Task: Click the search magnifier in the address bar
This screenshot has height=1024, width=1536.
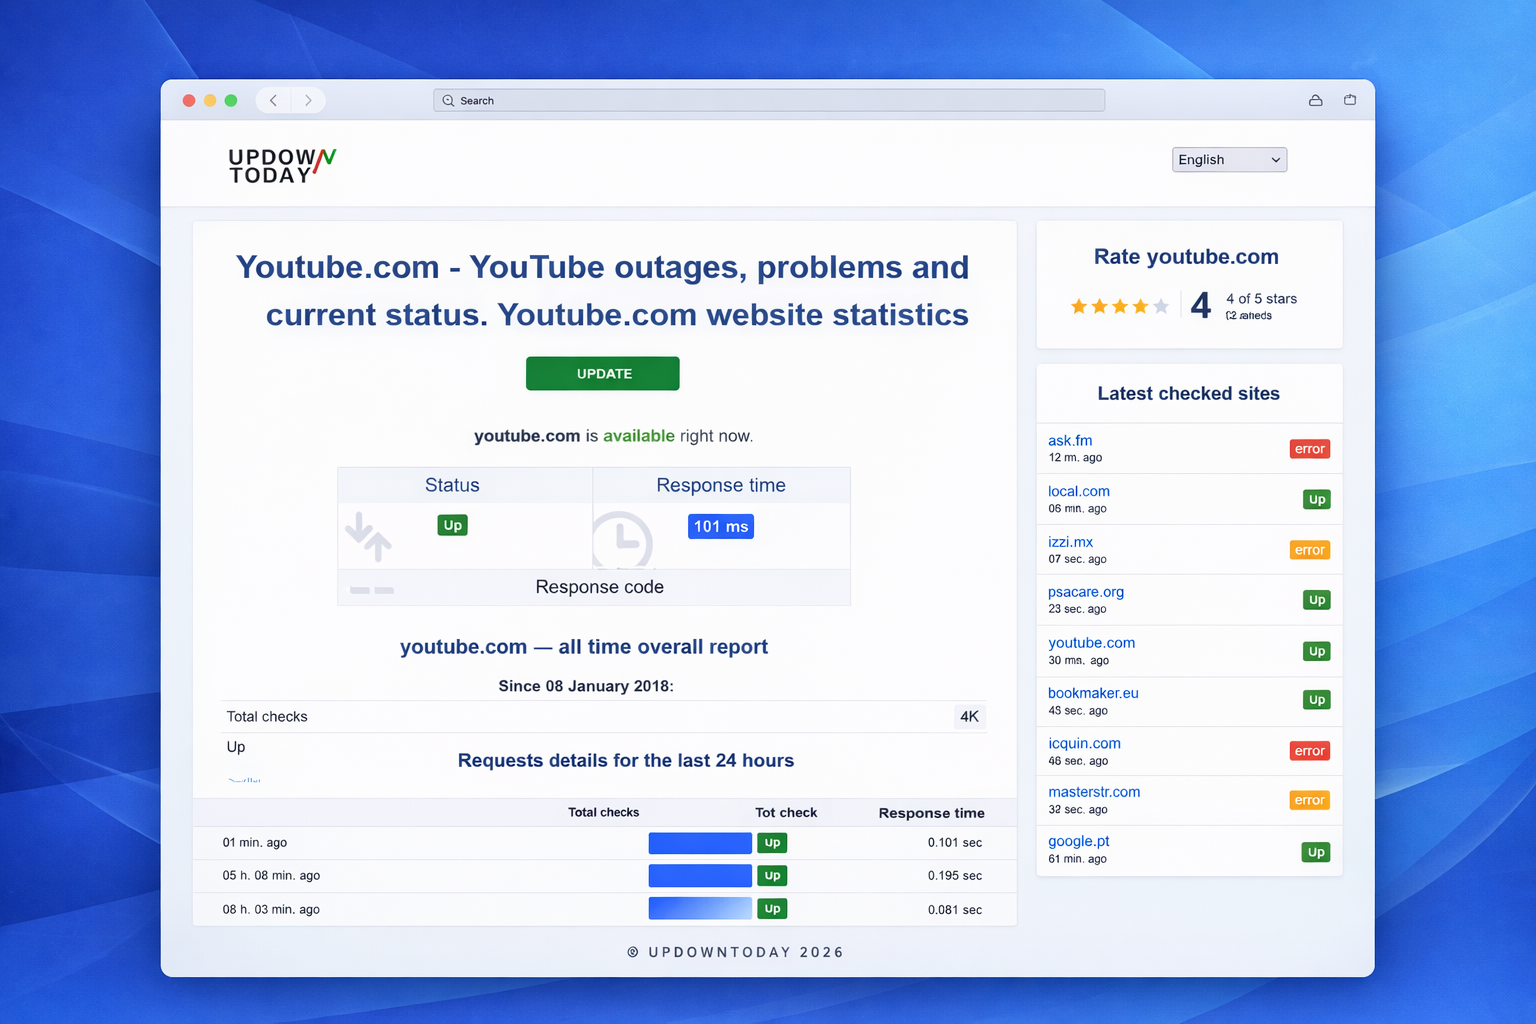Action: (x=449, y=100)
